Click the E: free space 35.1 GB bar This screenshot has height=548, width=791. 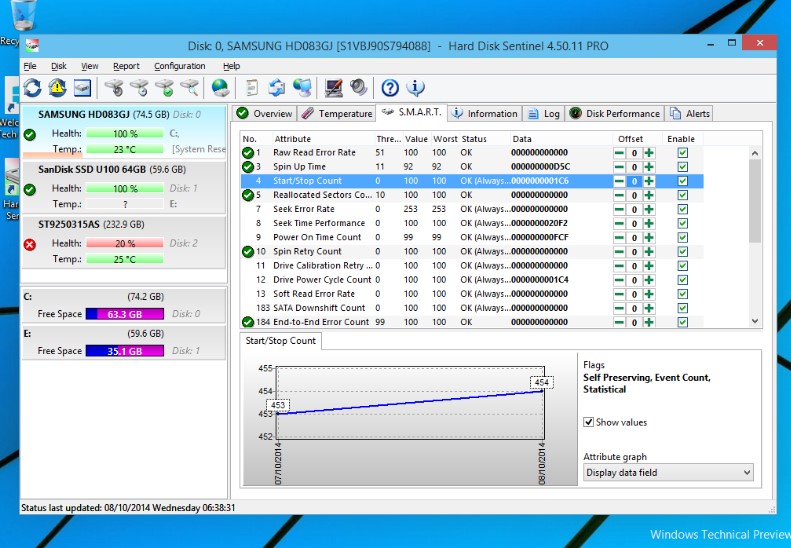(125, 351)
